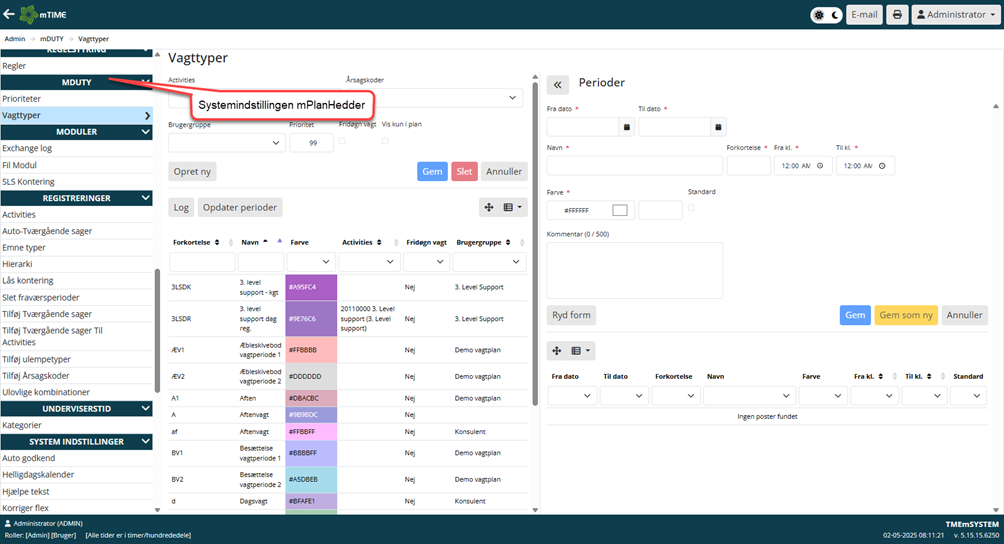Screen dimensions: 1004x544
Task: Check the Standard checkbox in the Perioder form
Action: [x=691, y=207]
